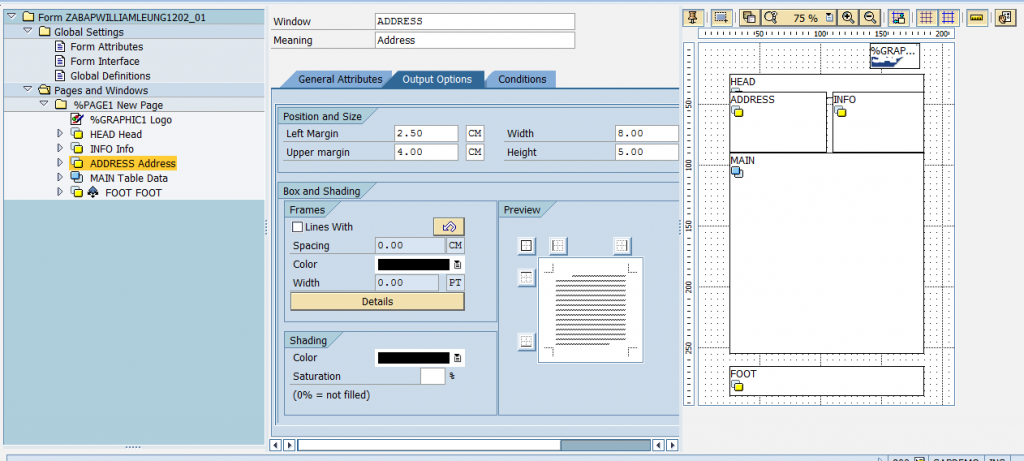Expand the HEAD Head tree node
Image resolution: width=1024 pixels, height=461 pixels.
coord(59,134)
